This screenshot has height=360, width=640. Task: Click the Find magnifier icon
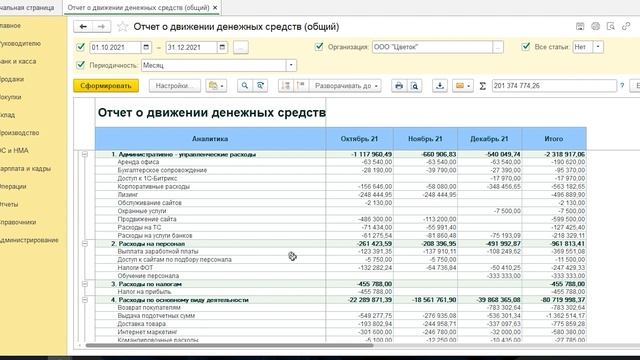[x=244, y=86]
